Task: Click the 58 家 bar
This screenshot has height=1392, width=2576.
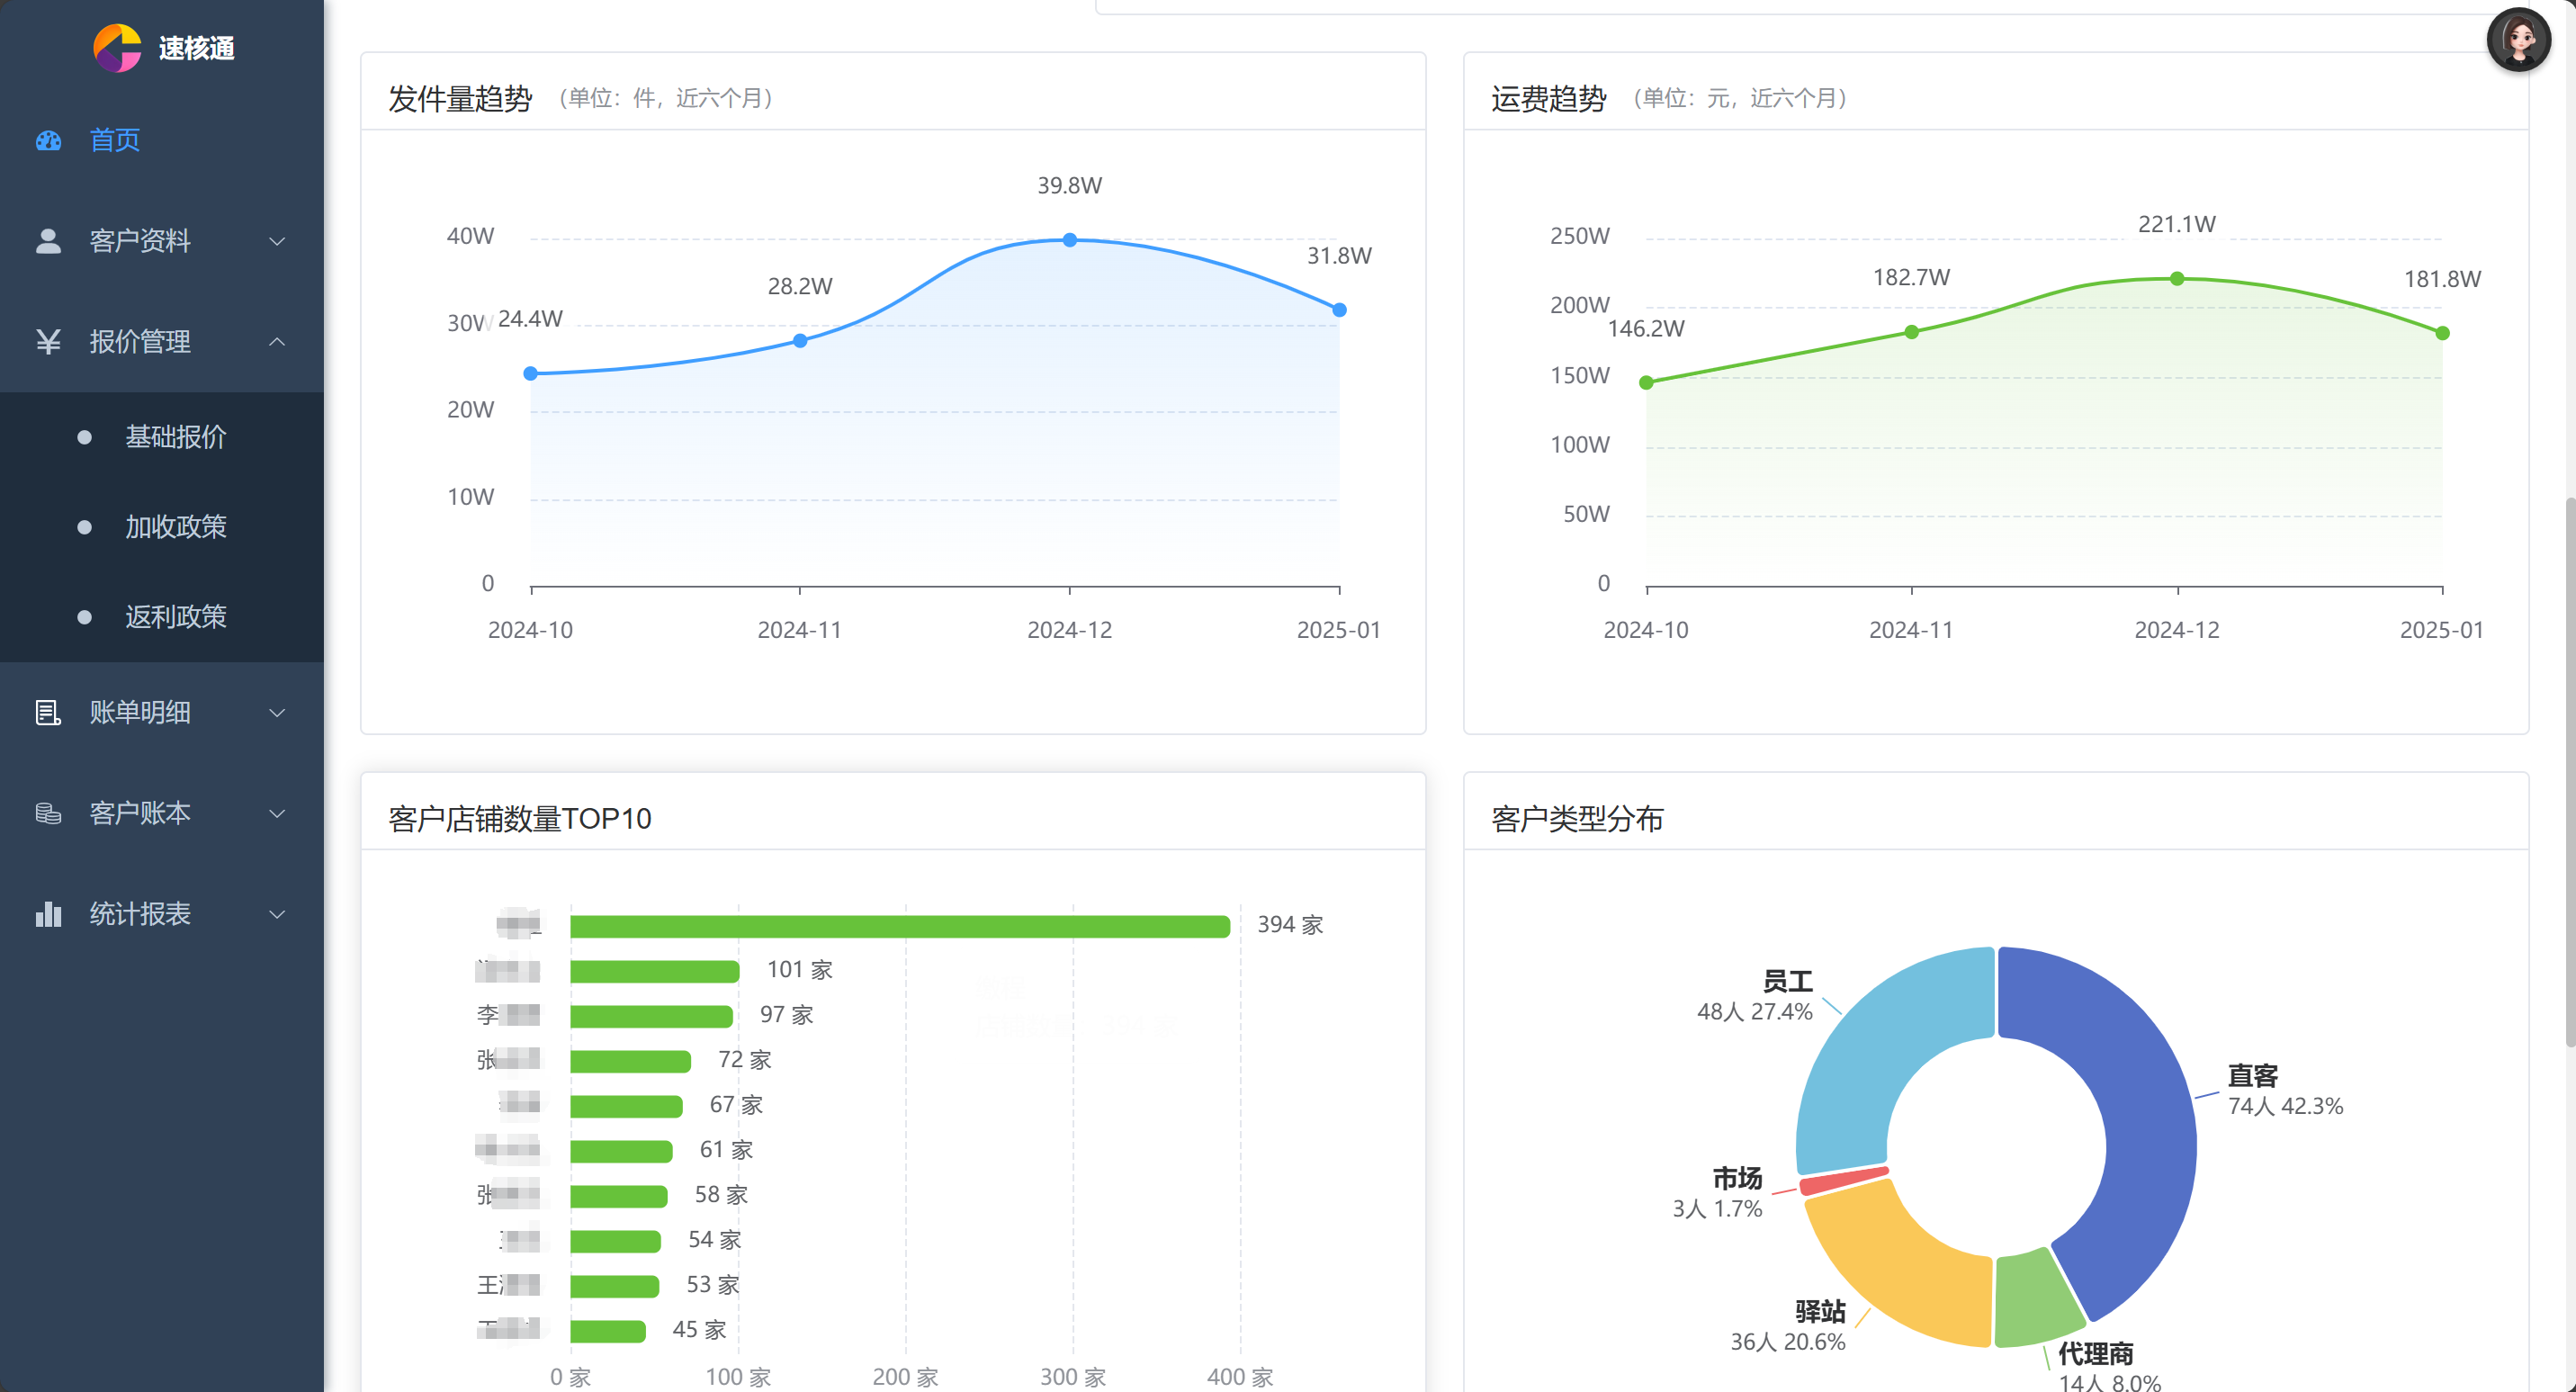Action: 619,1197
